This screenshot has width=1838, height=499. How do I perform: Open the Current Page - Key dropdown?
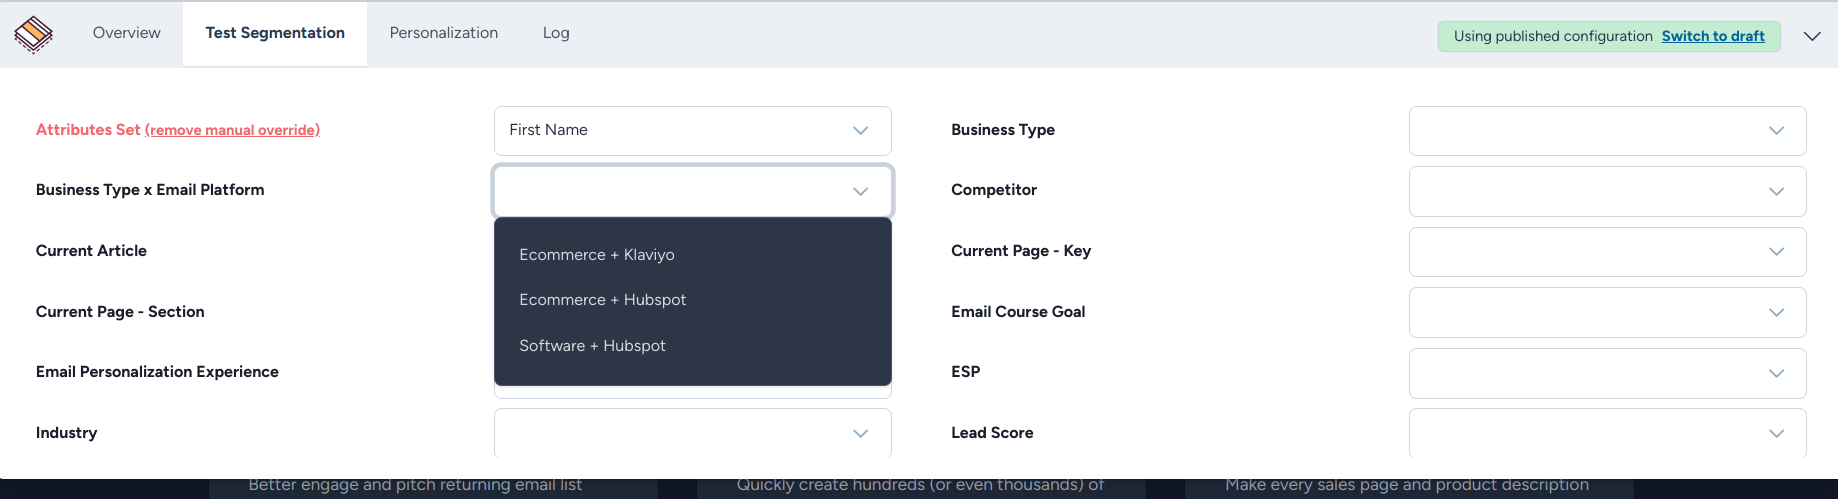tap(1606, 252)
